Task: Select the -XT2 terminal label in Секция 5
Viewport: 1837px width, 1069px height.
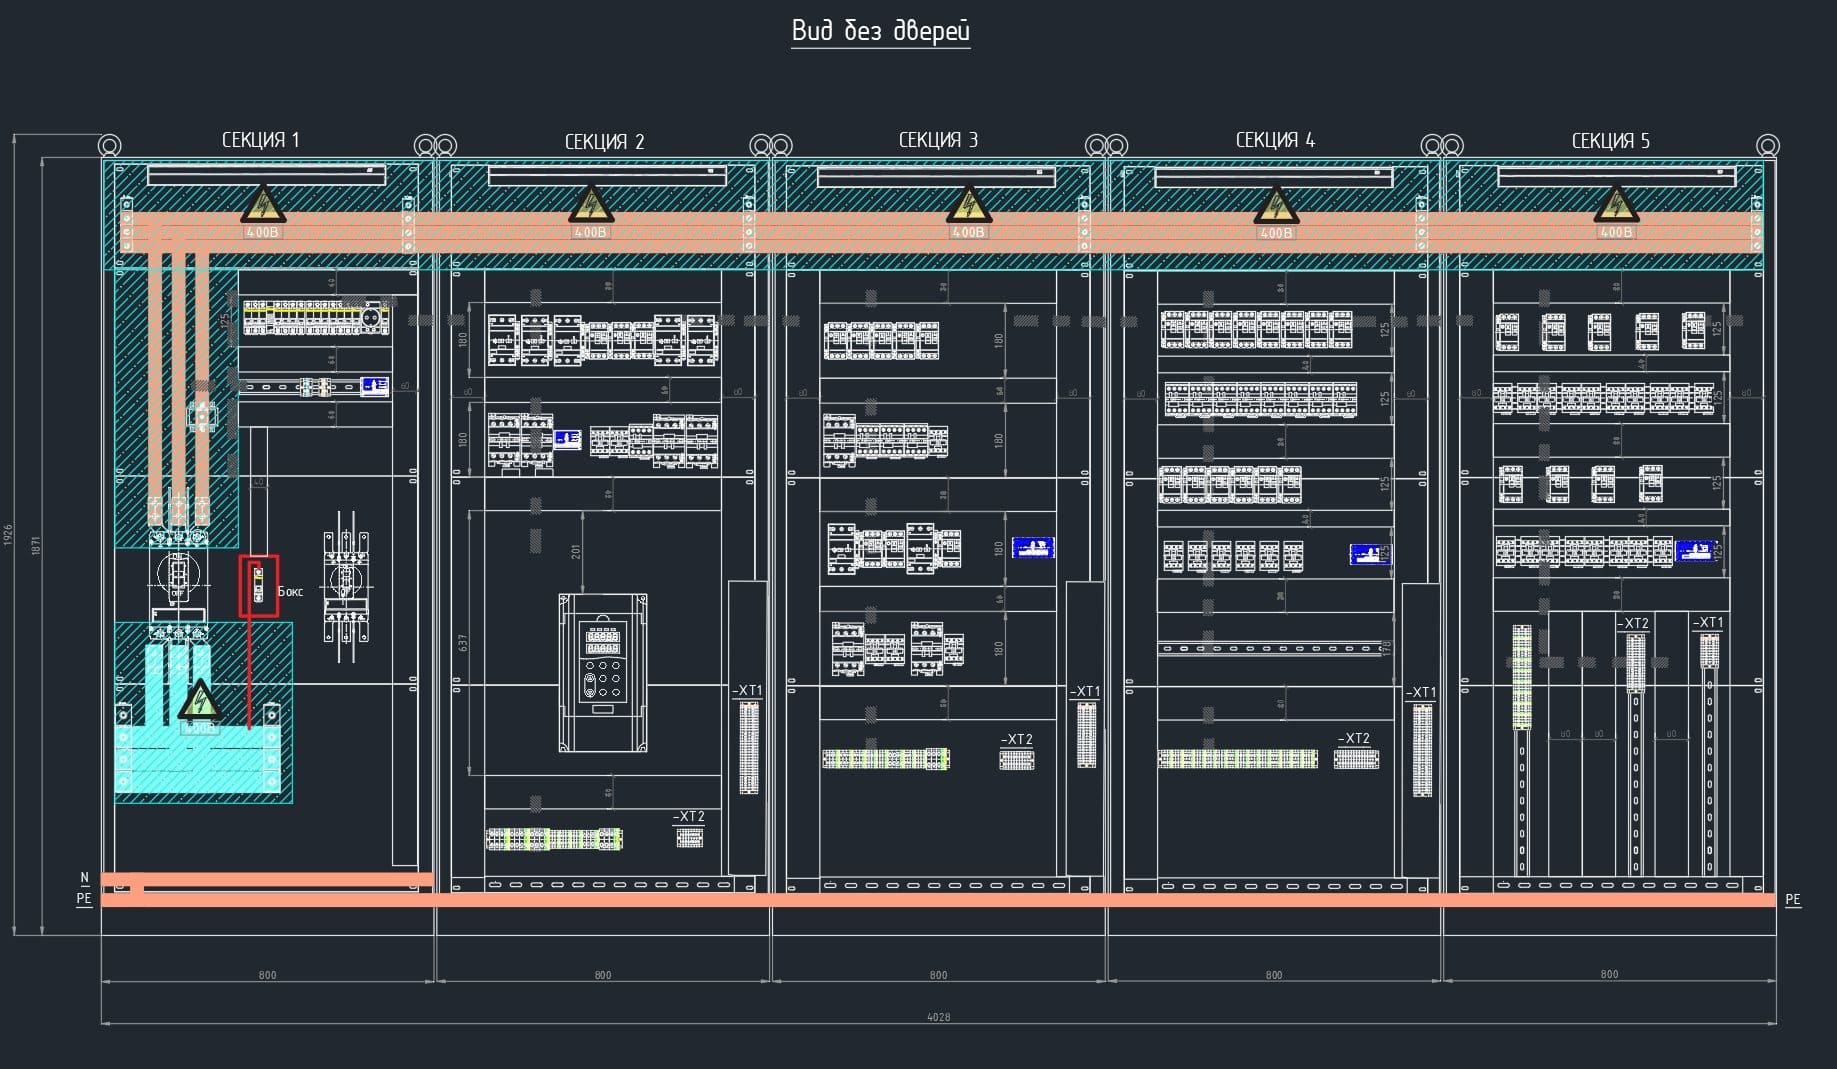Action: (1632, 623)
